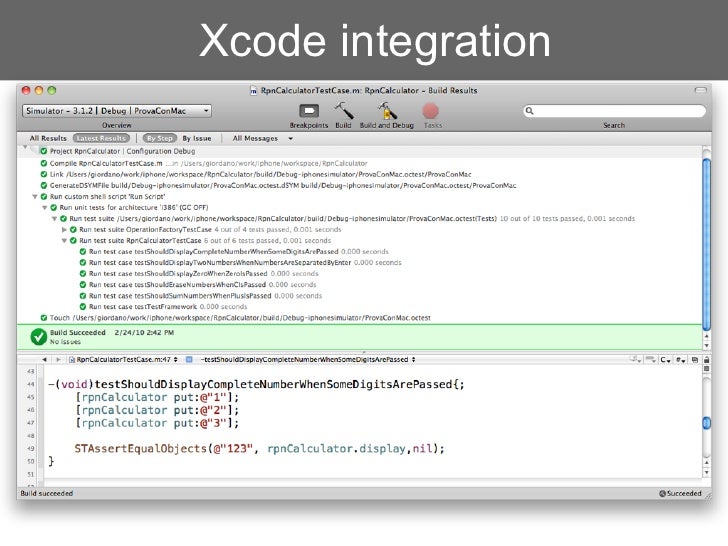Click line number 47 in the gutter
Screen dimensions: 728x546
[31, 423]
